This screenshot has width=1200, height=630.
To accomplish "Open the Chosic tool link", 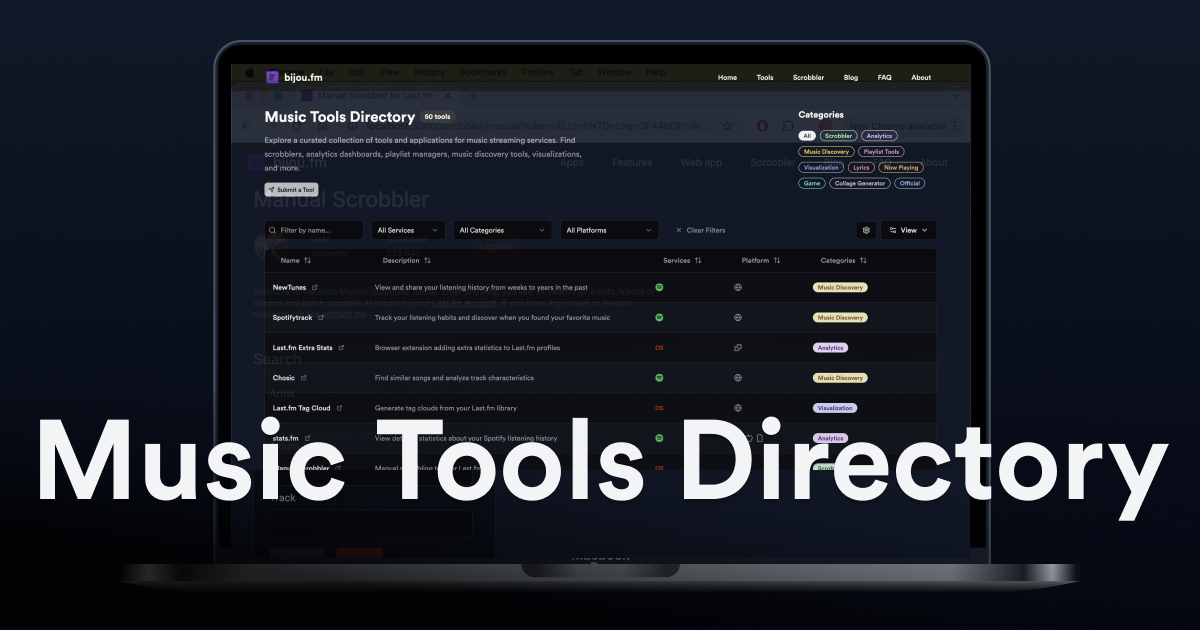I will 284,378.
